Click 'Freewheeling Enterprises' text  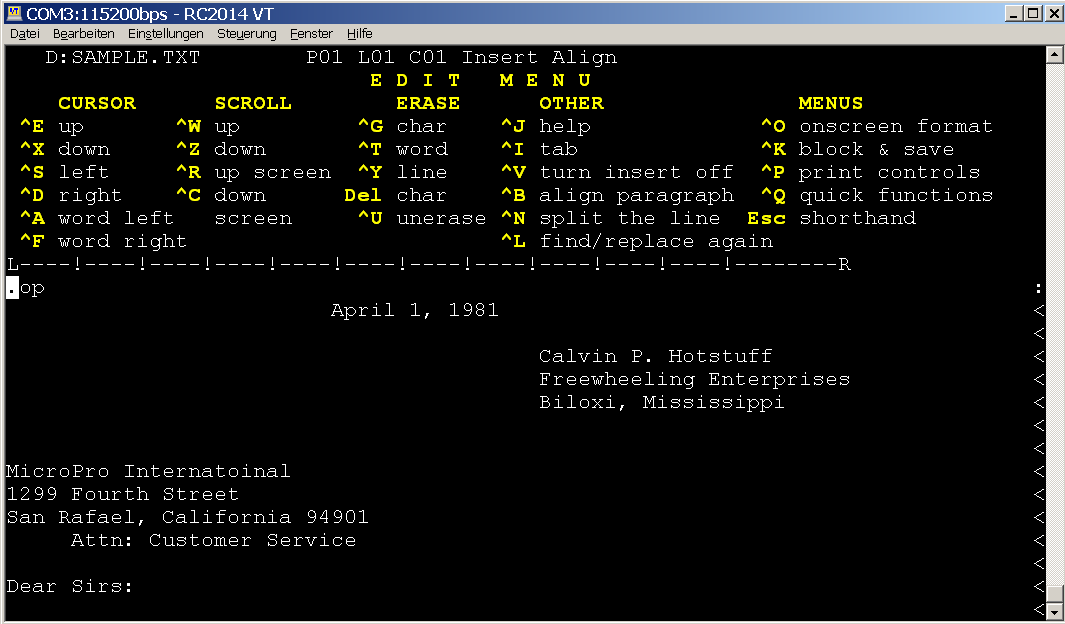695,379
